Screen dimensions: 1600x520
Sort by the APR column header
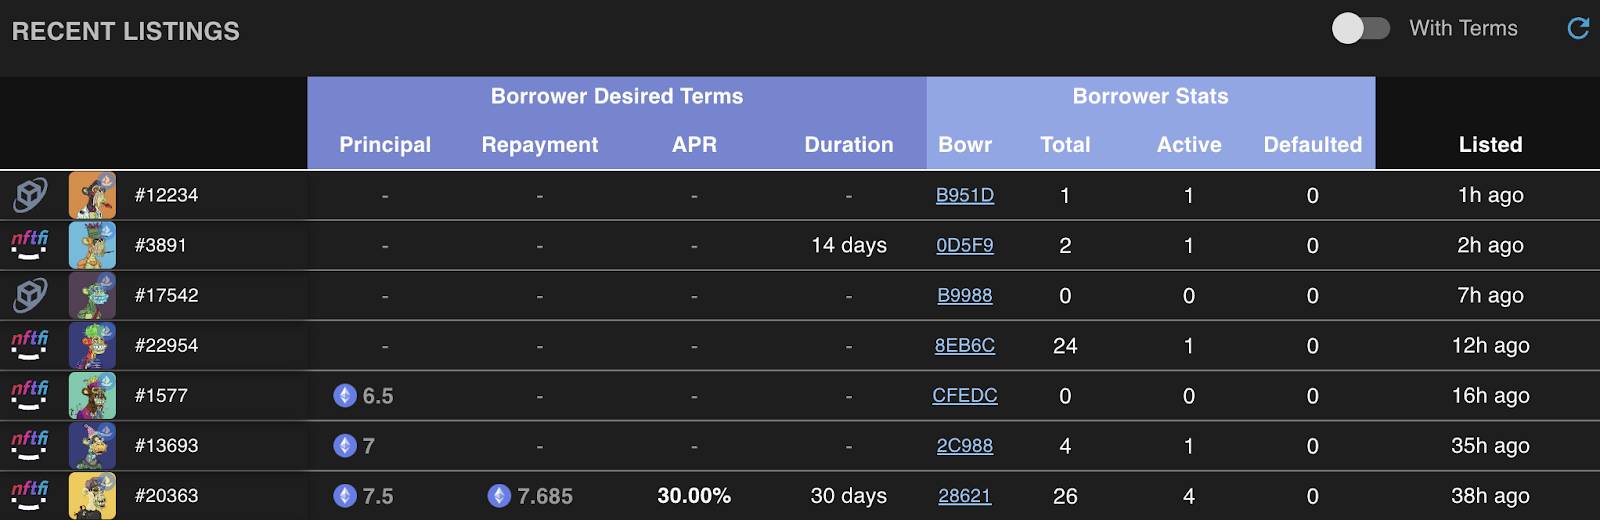[x=694, y=145]
